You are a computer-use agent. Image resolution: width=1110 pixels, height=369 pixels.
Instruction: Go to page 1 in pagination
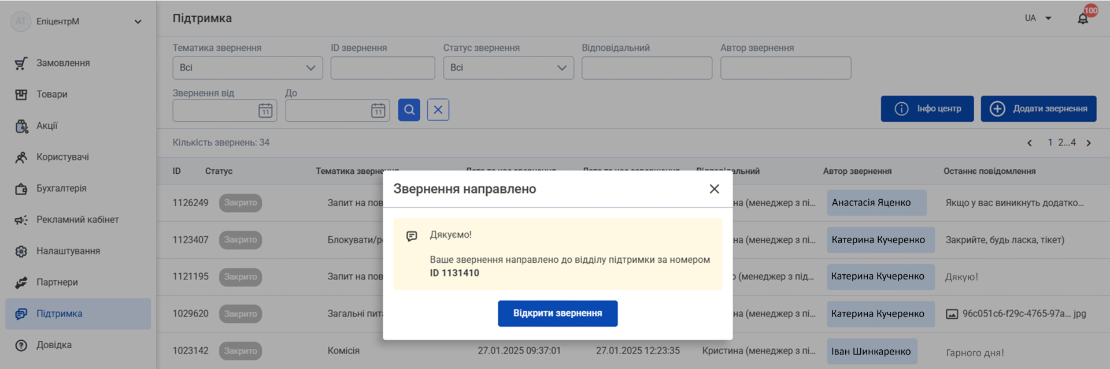point(1051,143)
